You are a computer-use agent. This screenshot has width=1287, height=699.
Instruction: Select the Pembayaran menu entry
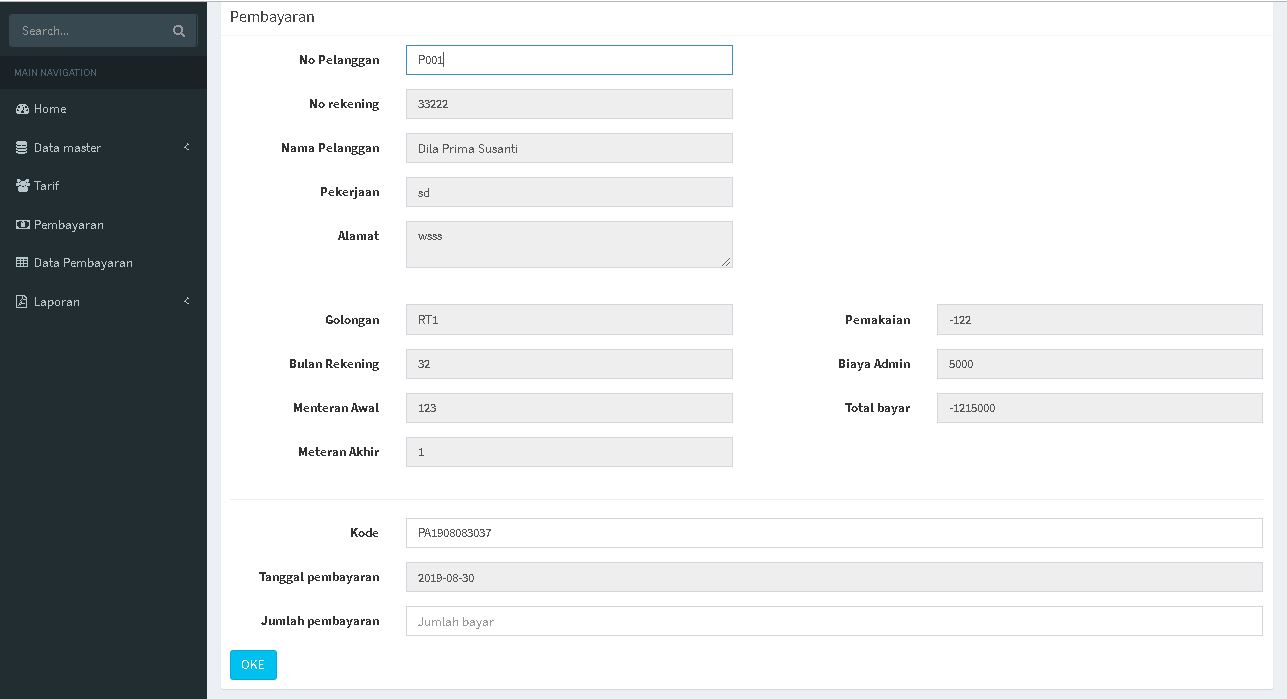[70, 224]
